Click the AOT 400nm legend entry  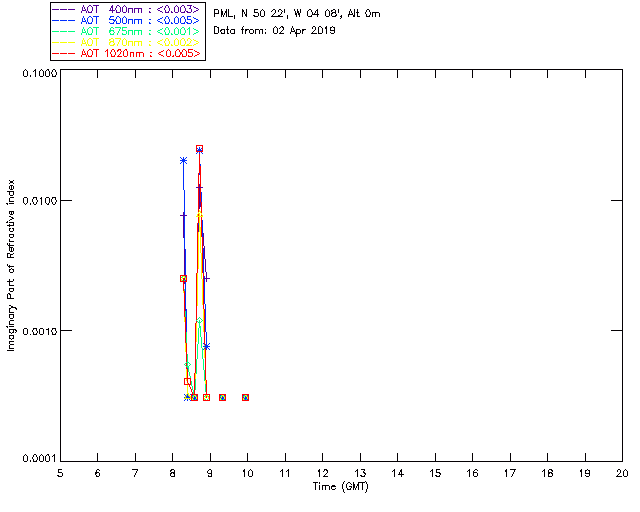point(127,9)
